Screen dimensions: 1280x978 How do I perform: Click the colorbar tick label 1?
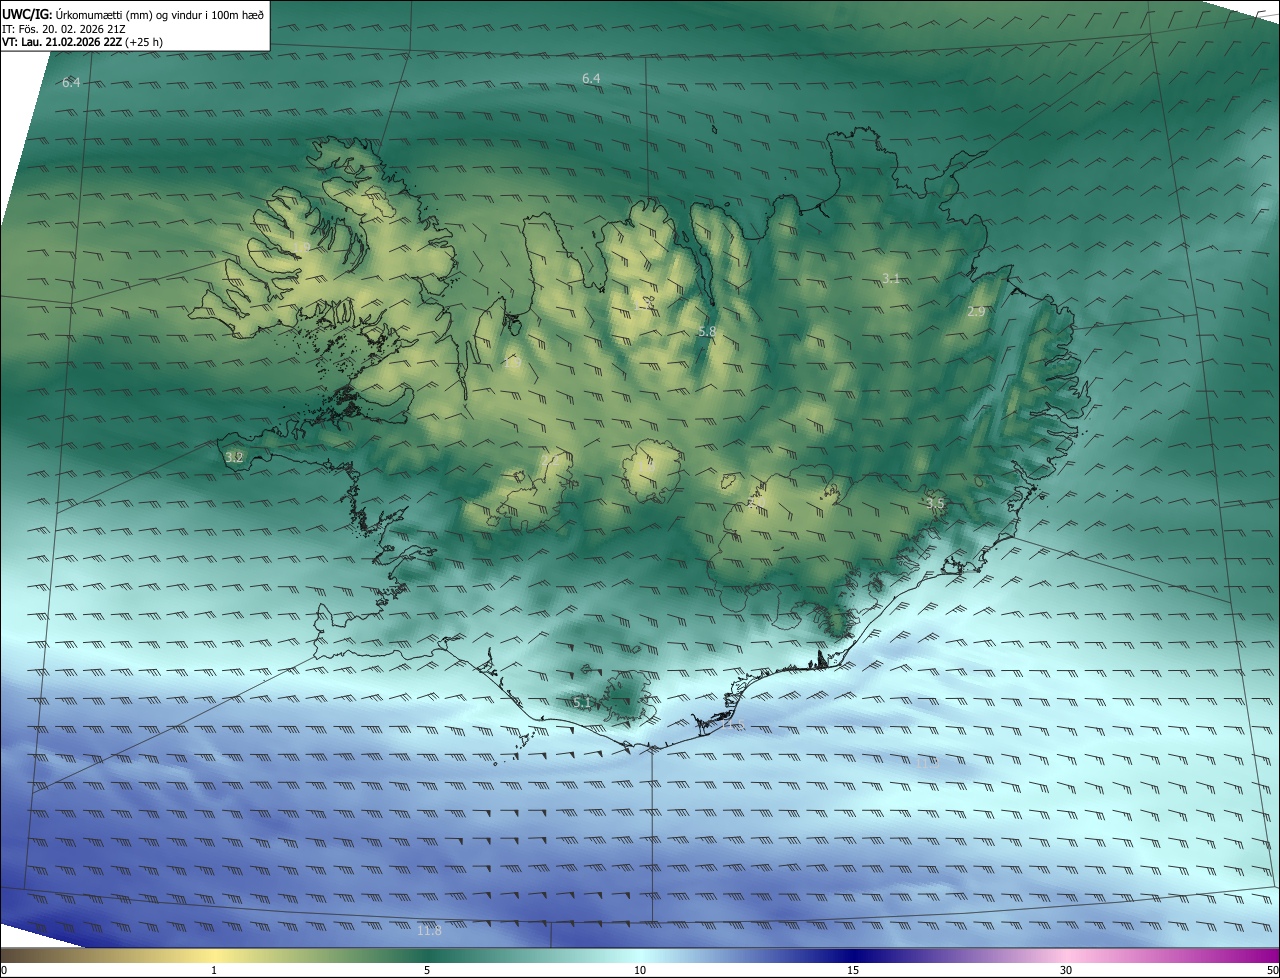214,970
